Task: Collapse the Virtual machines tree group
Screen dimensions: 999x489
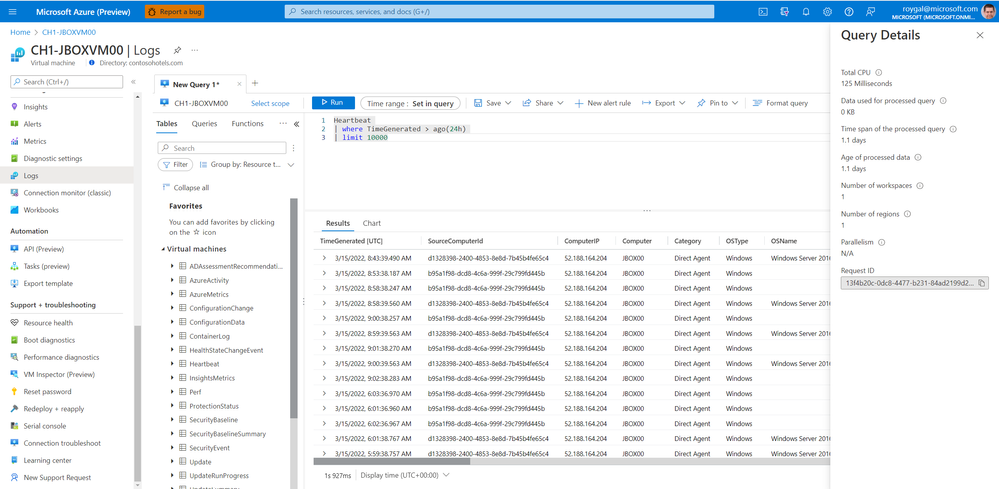Action: [x=162, y=250]
